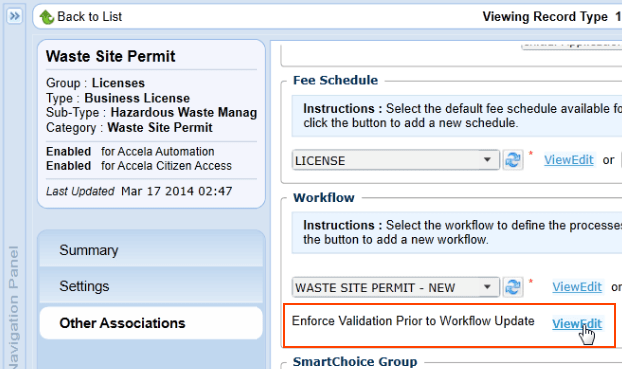Click the Waste Site Permit title
The image size is (622, 369).
[110, 56]
